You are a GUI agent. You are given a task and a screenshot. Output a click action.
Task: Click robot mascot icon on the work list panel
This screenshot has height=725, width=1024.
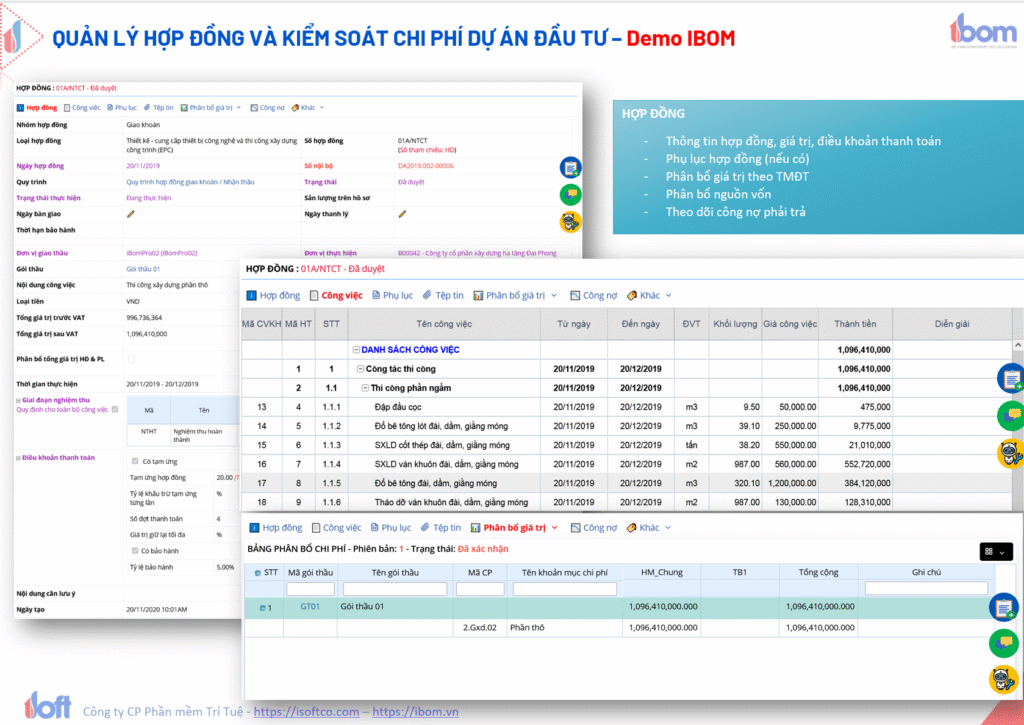tap(1010, 453)
